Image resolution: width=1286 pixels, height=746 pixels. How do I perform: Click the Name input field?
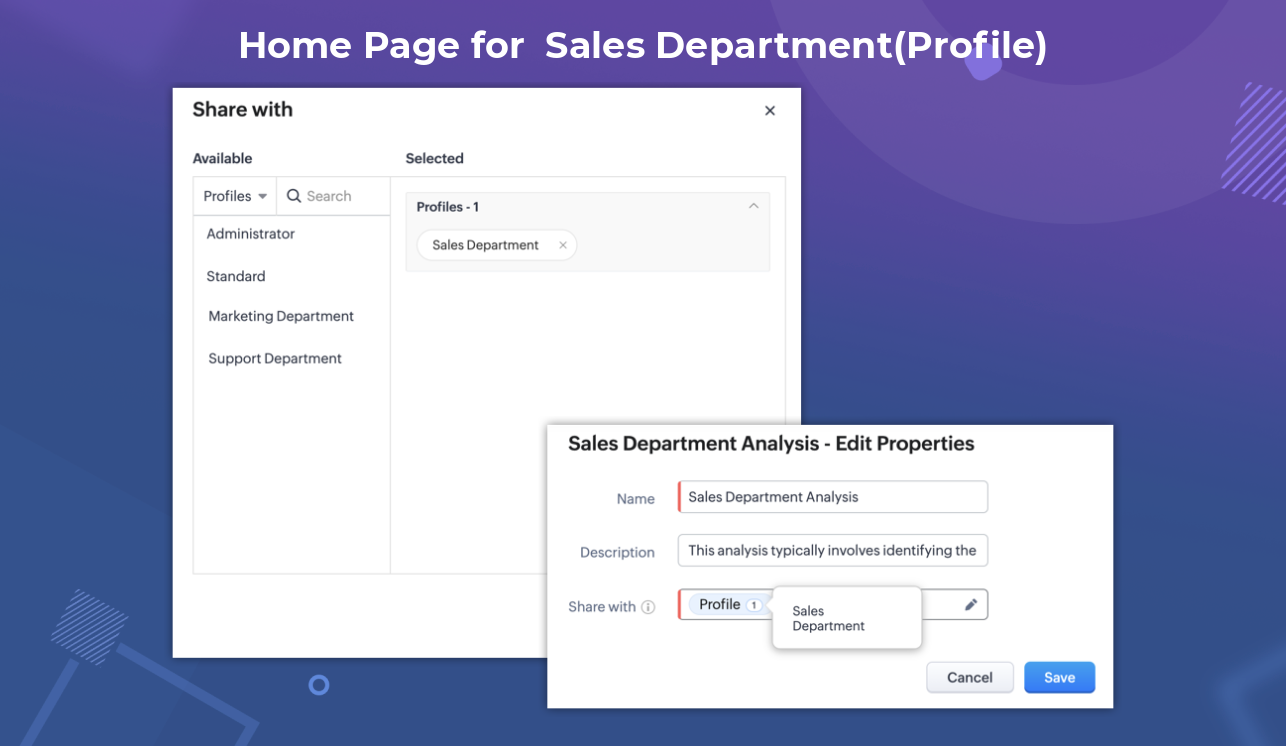[832, 497]
